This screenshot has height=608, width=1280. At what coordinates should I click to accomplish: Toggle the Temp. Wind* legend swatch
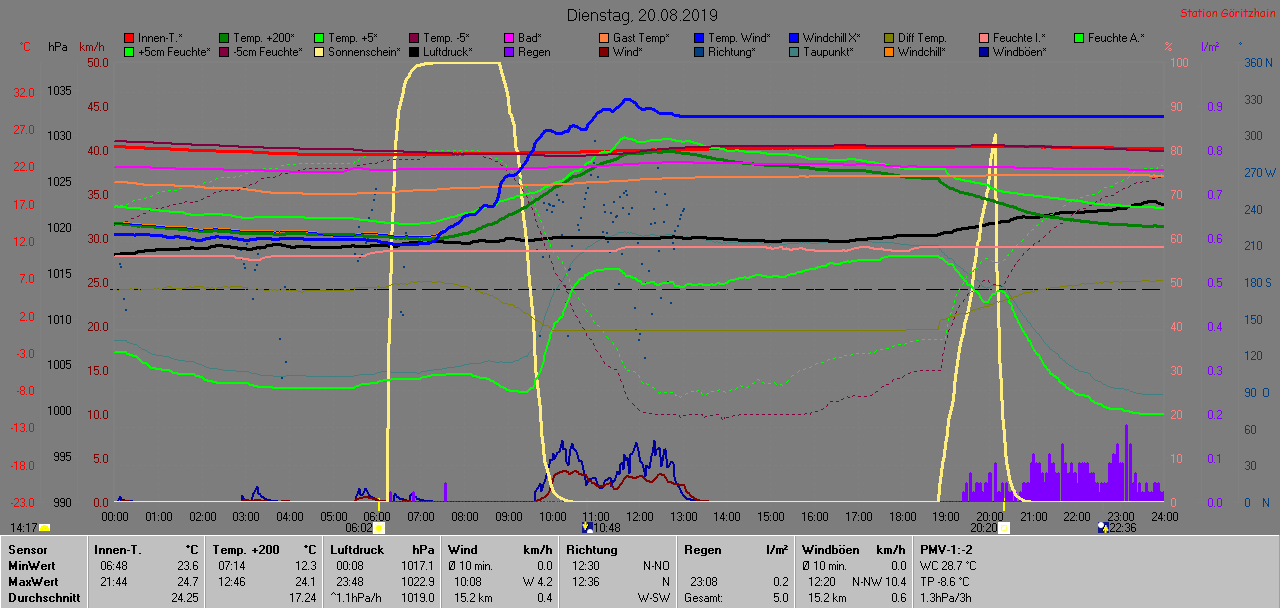699,38
